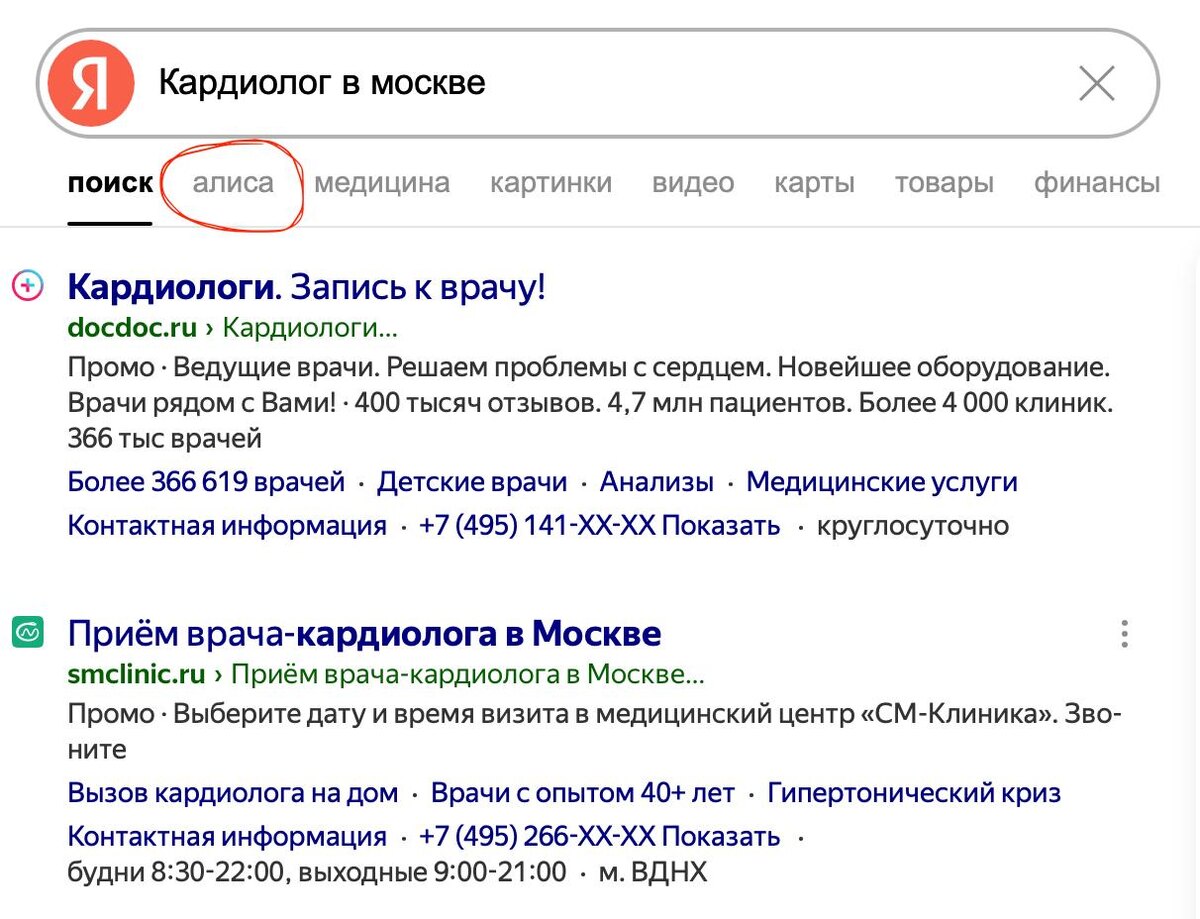Focus the search field with 'Кардиолог в москве'
This screenshot has width=1200, height=919.
tap(600, 83)
